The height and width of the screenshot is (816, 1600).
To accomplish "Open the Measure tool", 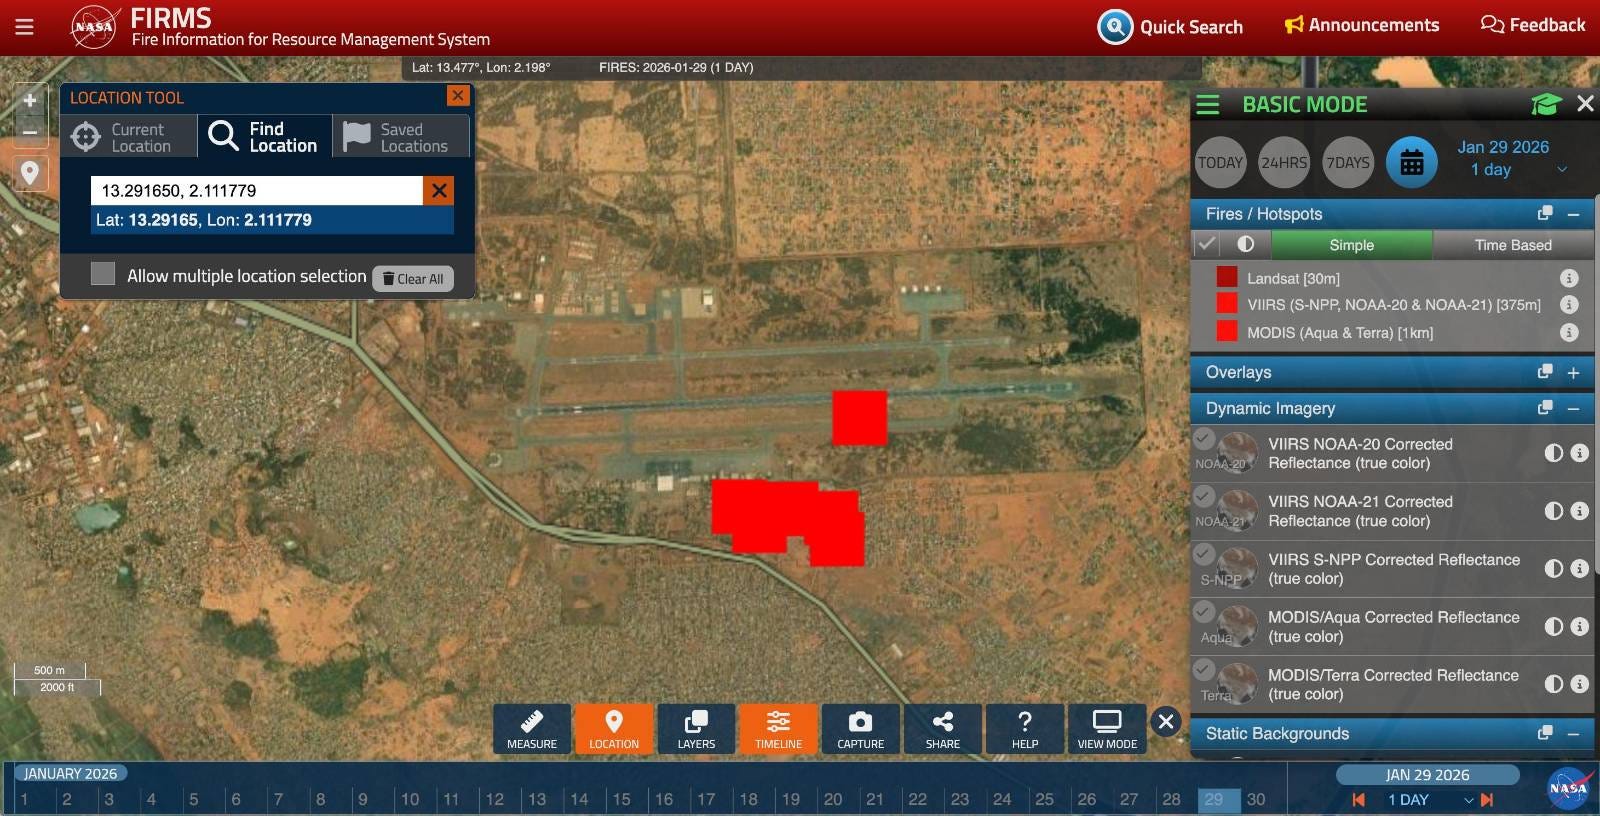I will (532, 729).
